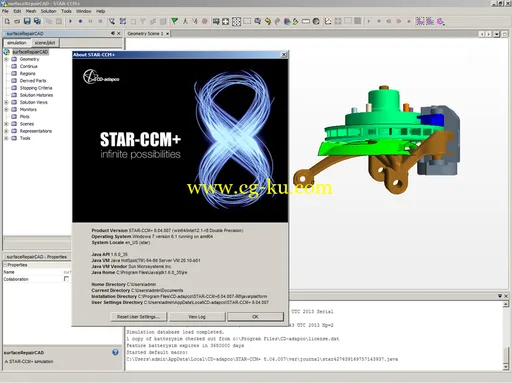Image resolution: width=512 pixels, height=383 pixels.
Task: Click the green flag Initialize Solution icon
Action: click(174, 21)
